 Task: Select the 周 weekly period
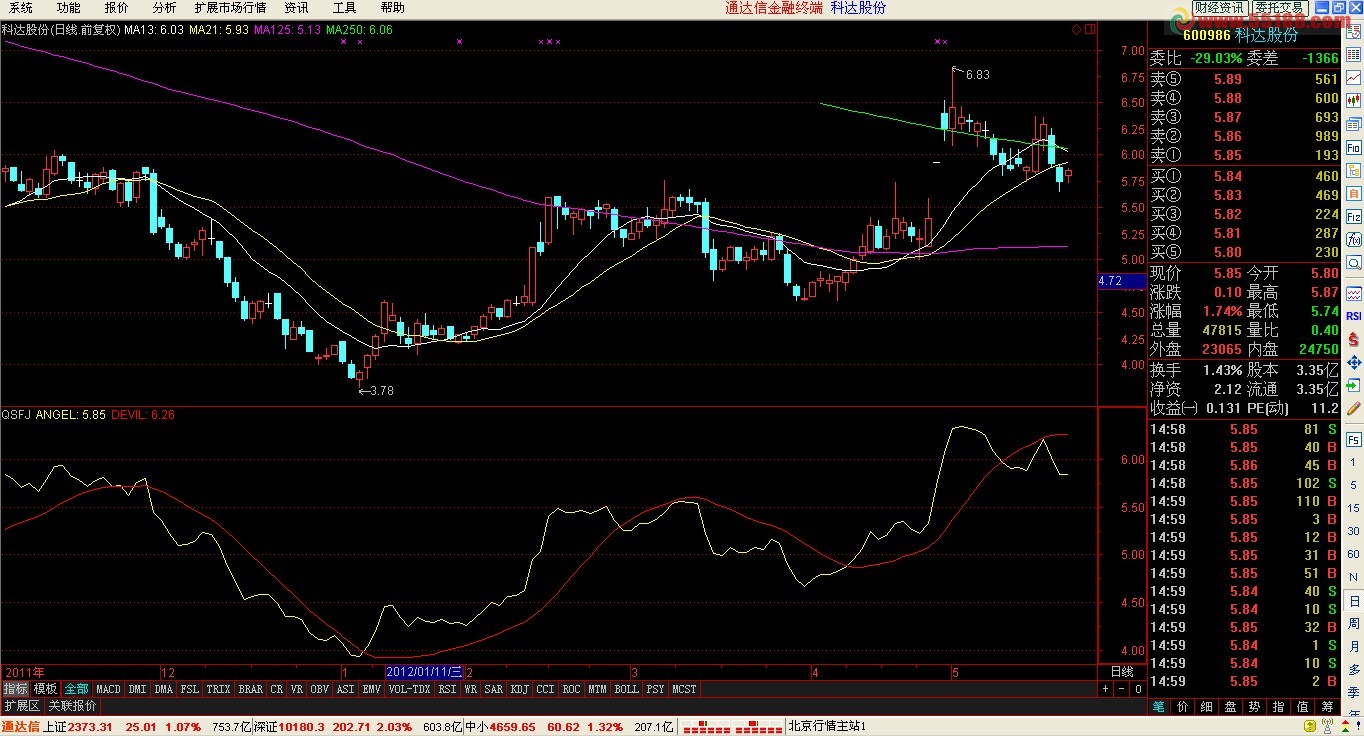[x=1354, y=623]
